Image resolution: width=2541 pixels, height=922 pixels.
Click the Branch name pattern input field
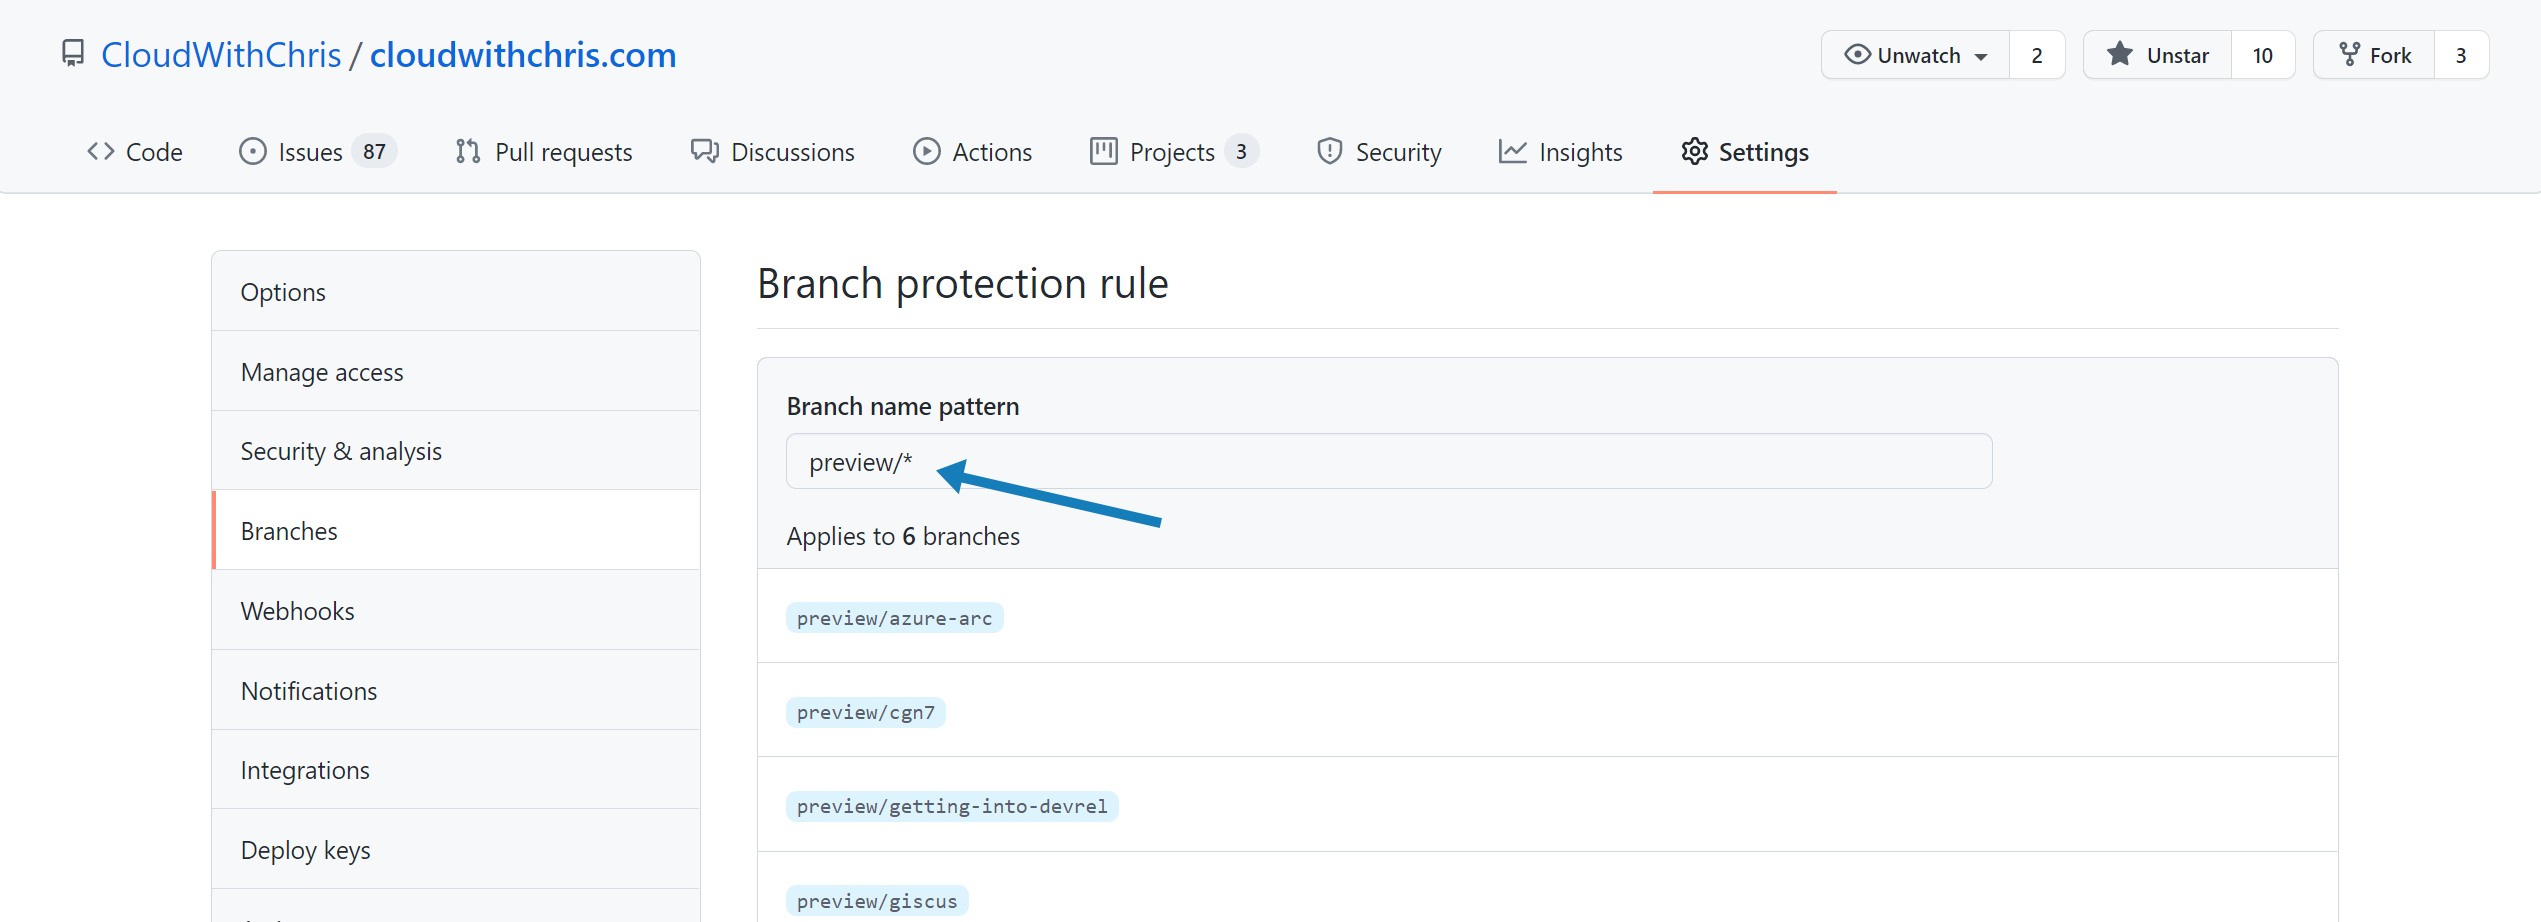(x=1389, y=461)
